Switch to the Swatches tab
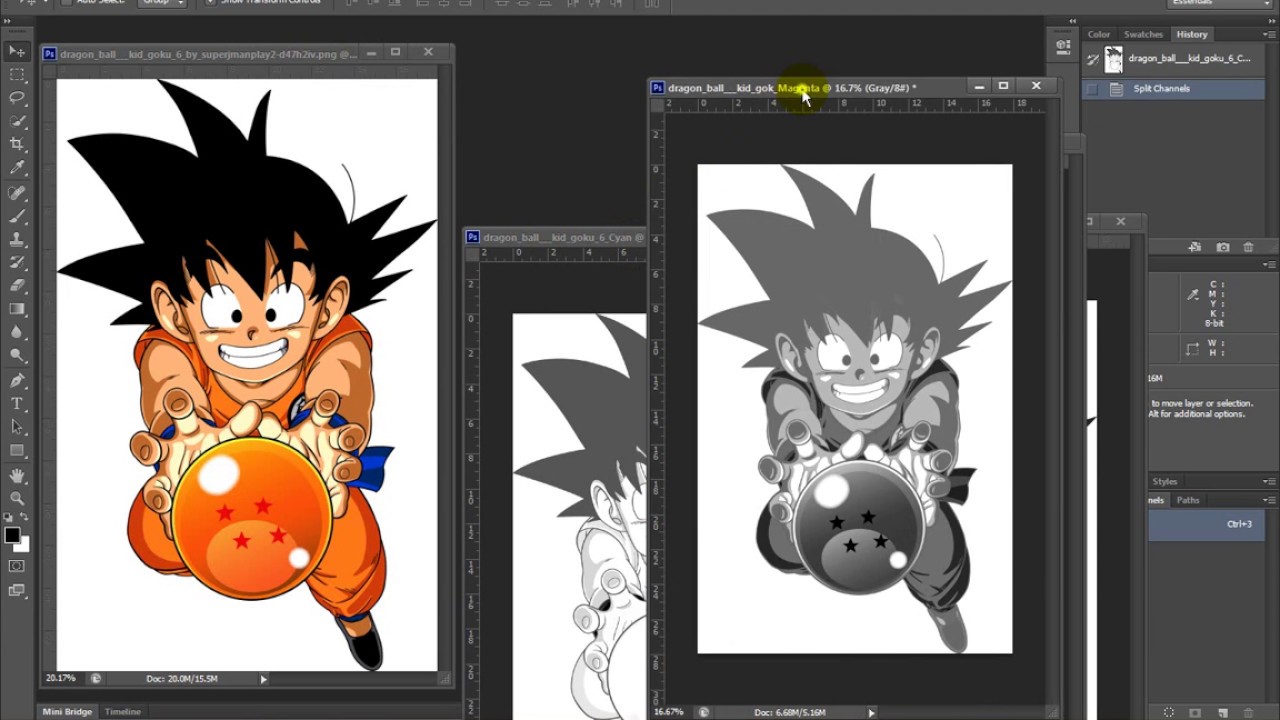Viewport: 1280px width, 720px height. coord(1143,34)
